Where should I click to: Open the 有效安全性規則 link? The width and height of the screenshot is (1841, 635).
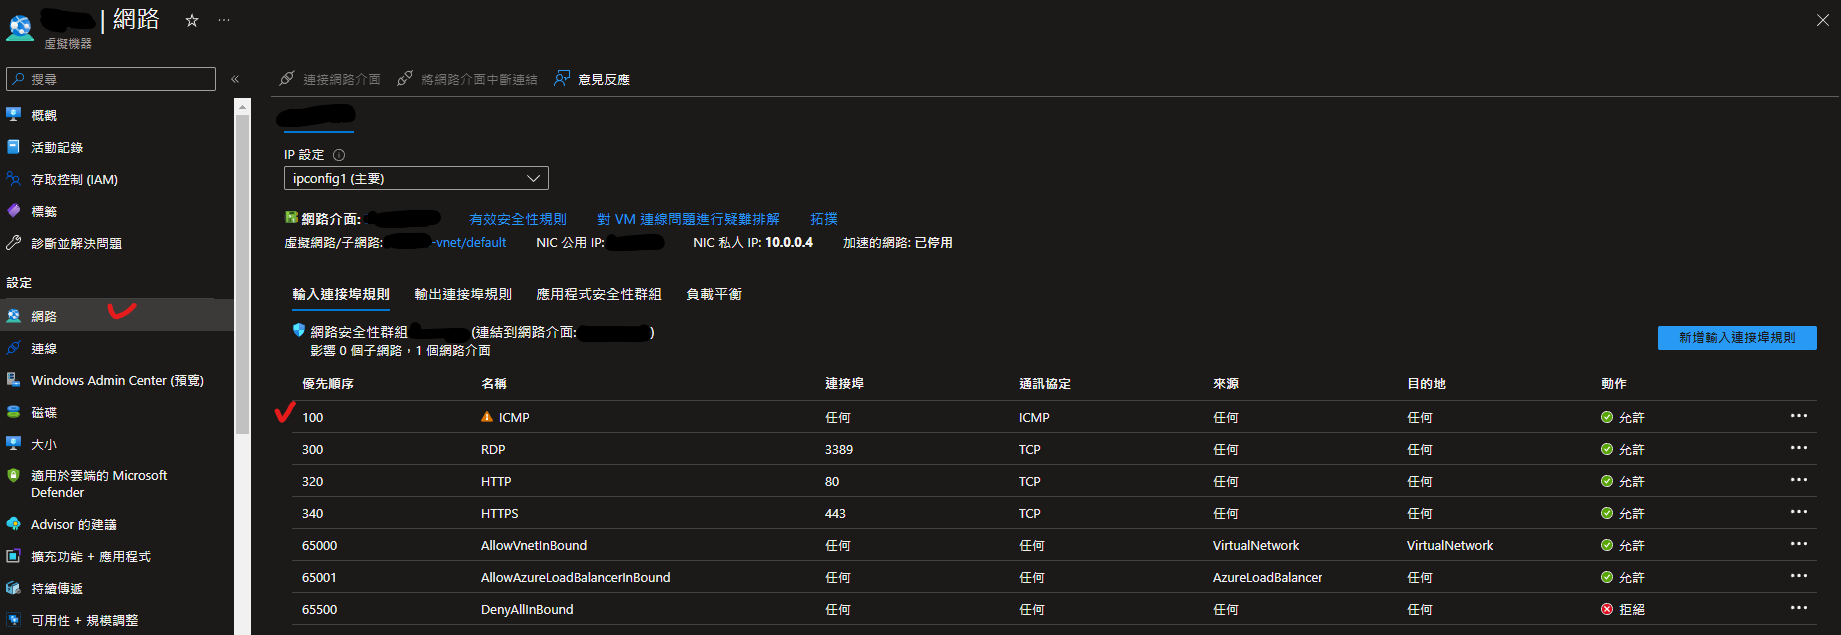518,219
